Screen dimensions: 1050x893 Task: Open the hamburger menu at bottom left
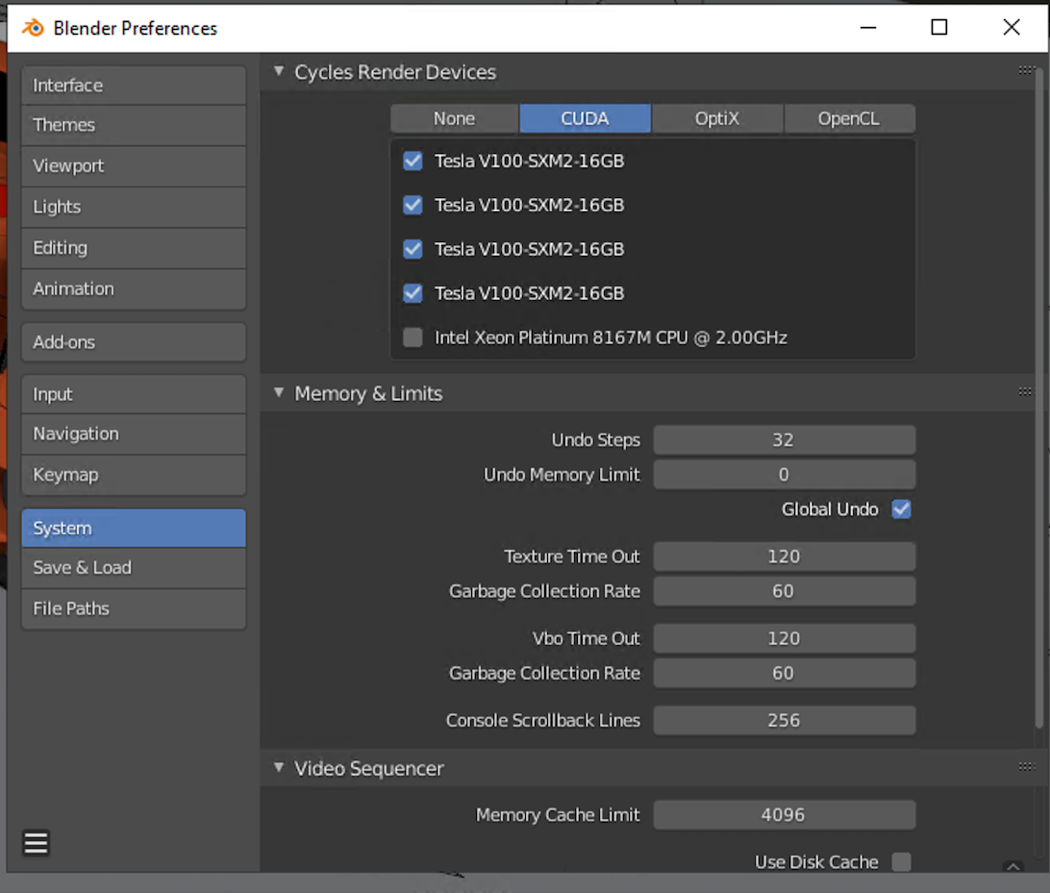(36, 843)
